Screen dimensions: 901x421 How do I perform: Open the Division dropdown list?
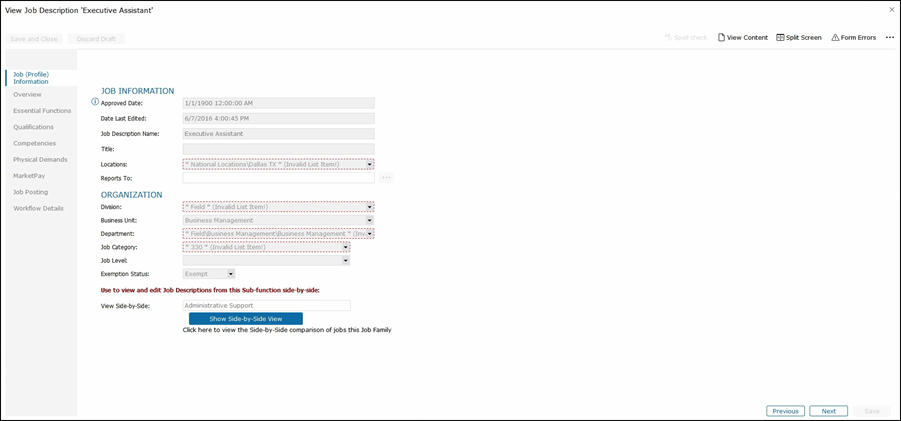click(370, 207)
